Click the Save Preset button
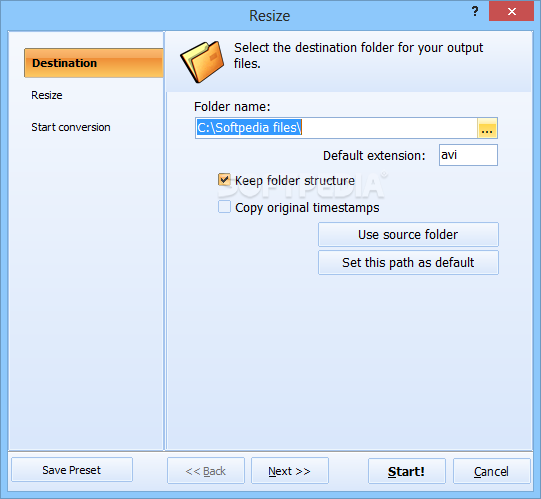 (72, 470)
